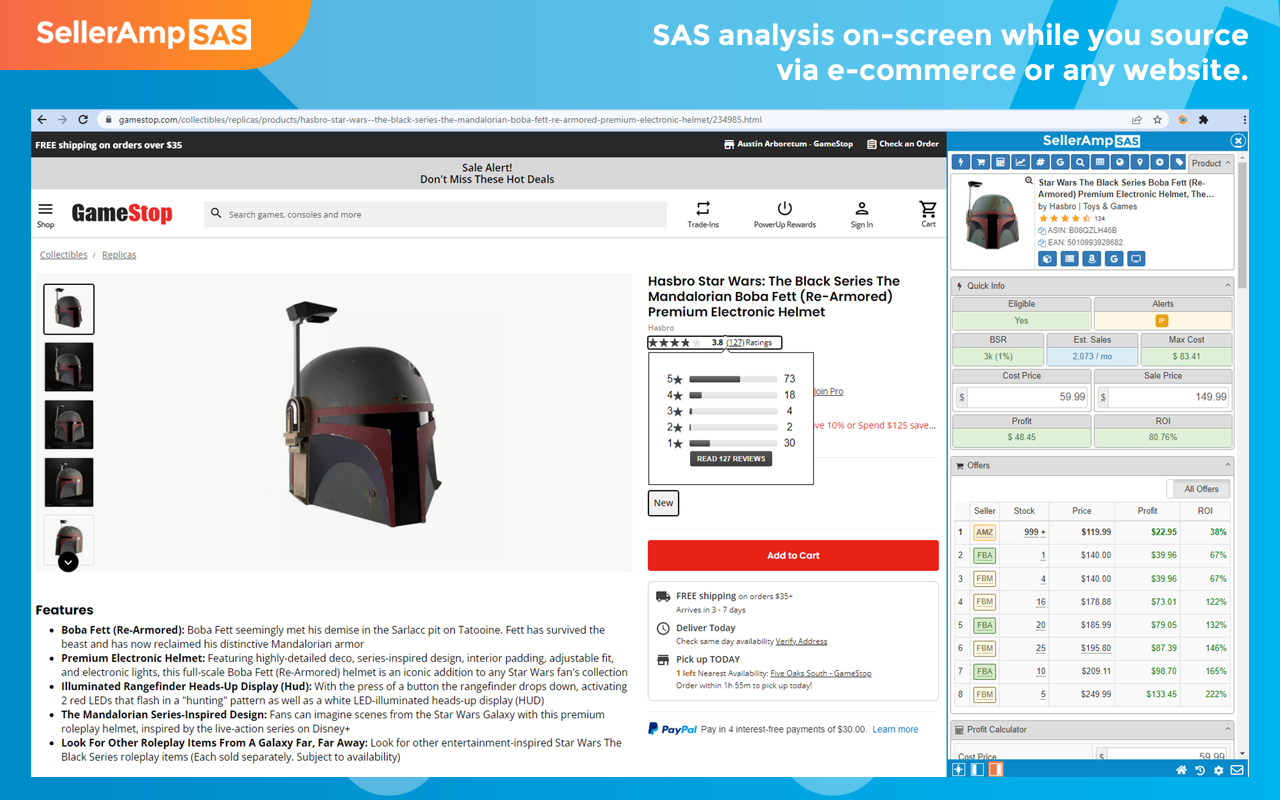Click the Google icon button below the EAN
This screenshot has width=1280, height=800.
click(1114, 259)
